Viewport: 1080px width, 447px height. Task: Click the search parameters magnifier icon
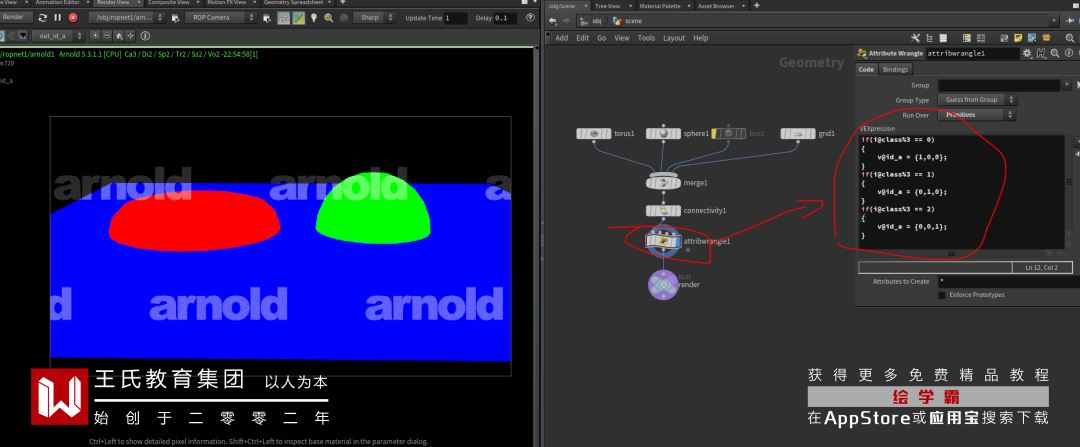point(1055,53)
